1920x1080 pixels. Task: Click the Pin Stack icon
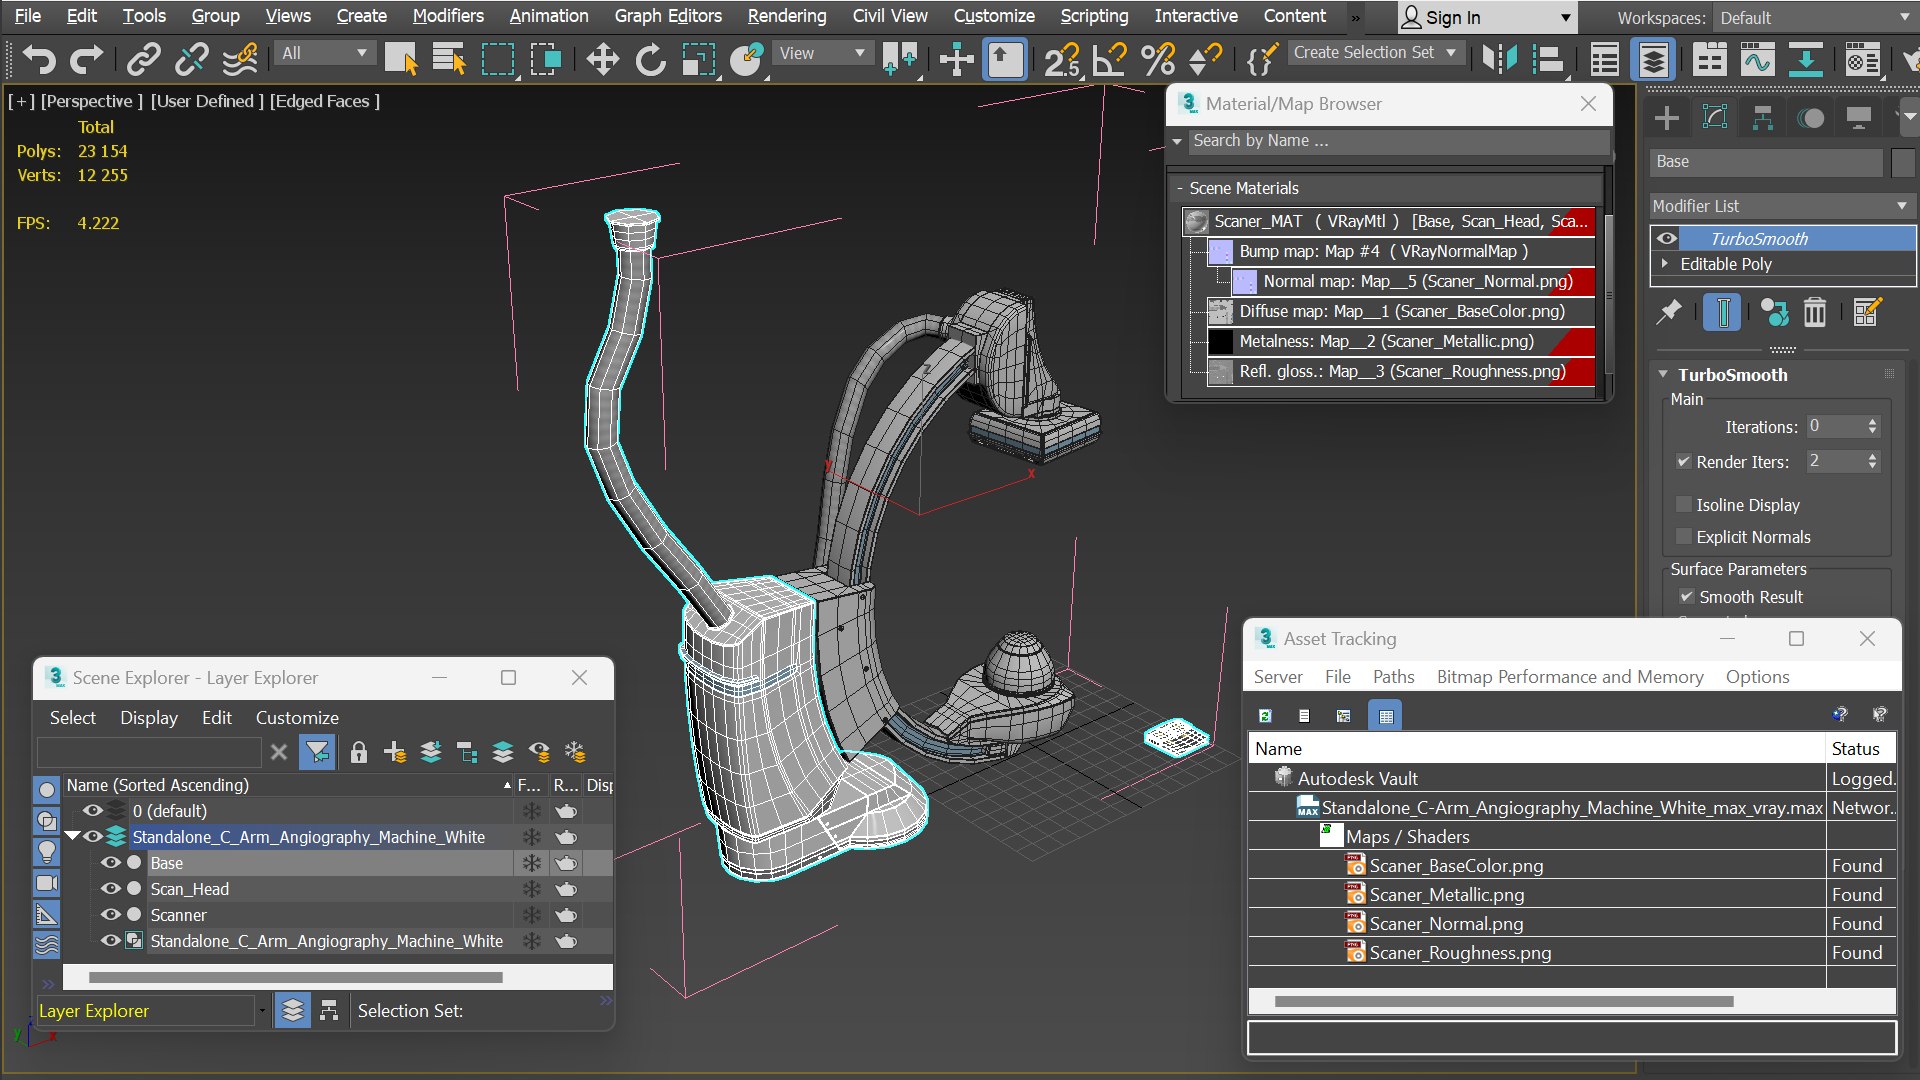point(1669,312)
